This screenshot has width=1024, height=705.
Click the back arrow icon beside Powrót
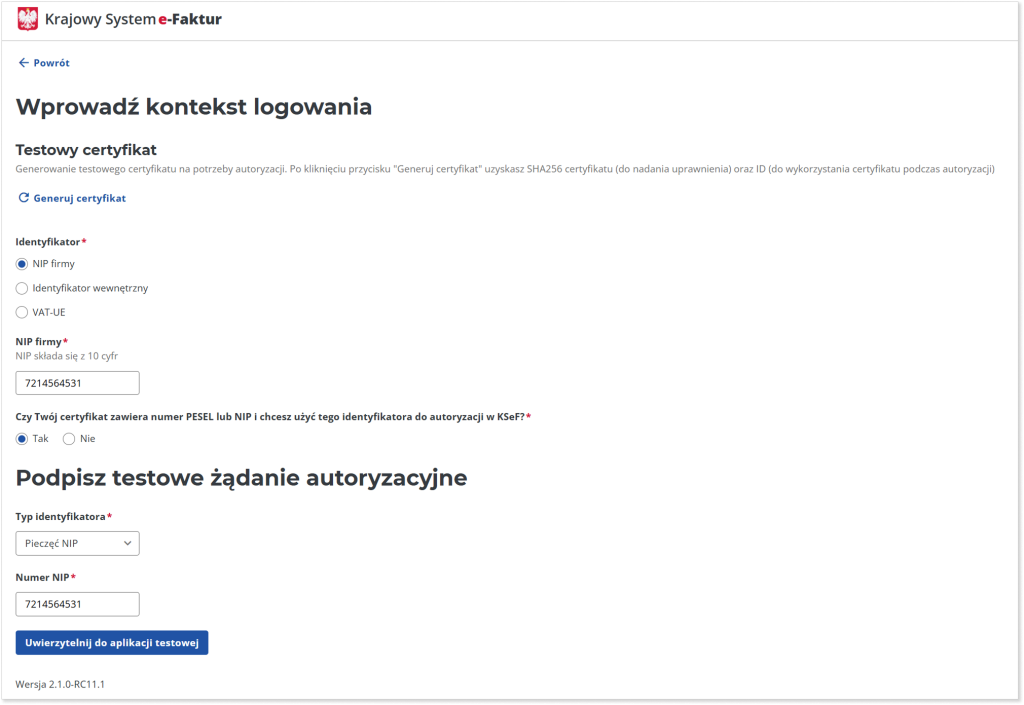pyautogui.click(x=23, y=63)
